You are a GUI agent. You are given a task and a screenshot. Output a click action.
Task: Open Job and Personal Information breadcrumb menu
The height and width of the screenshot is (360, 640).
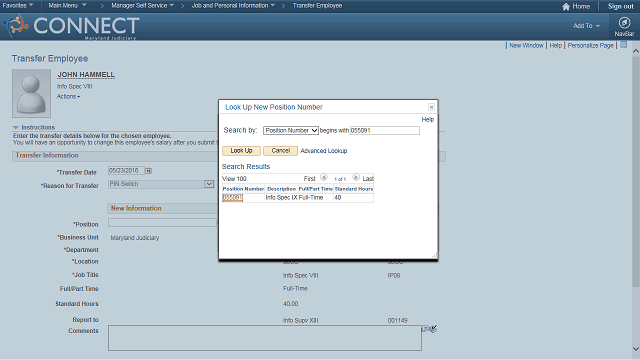(233, 6)
